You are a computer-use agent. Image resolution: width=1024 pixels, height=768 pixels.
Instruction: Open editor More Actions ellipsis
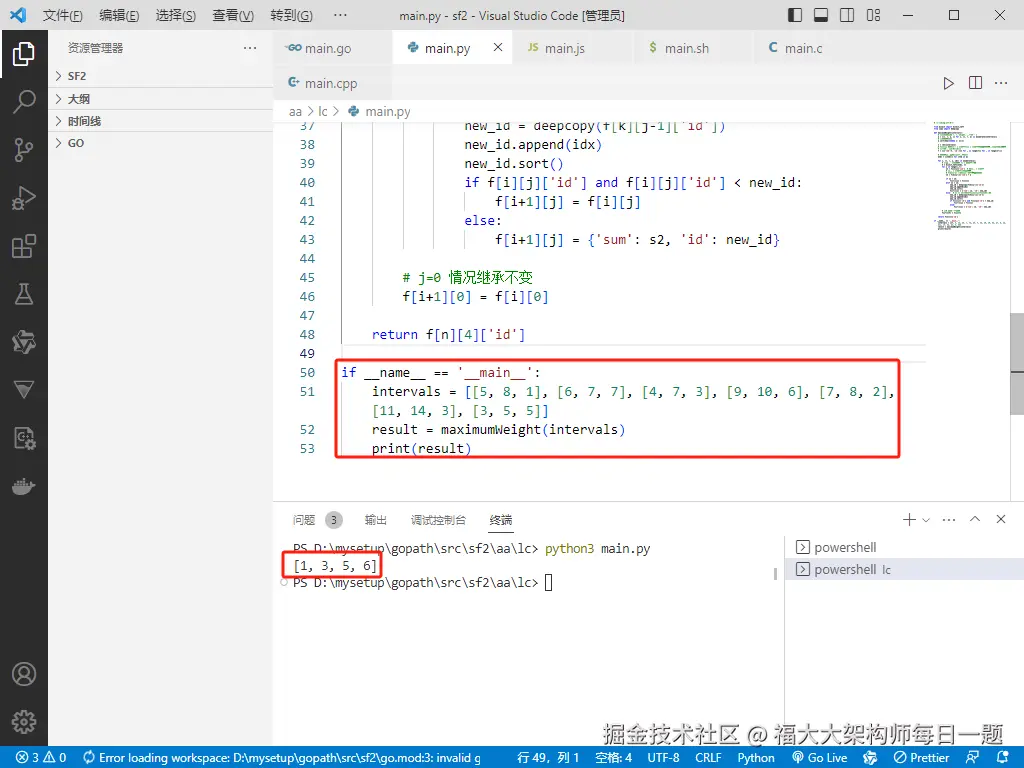[1000, 83]
